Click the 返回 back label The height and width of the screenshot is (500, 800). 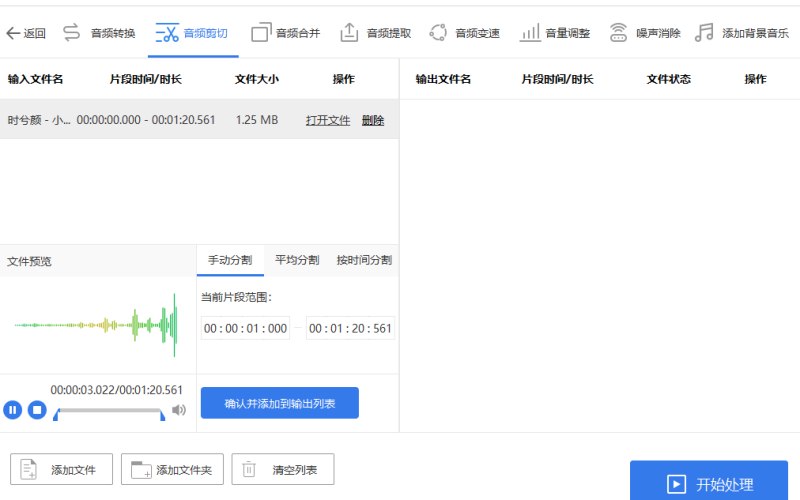pyautogui.click(x=35, y=33)
